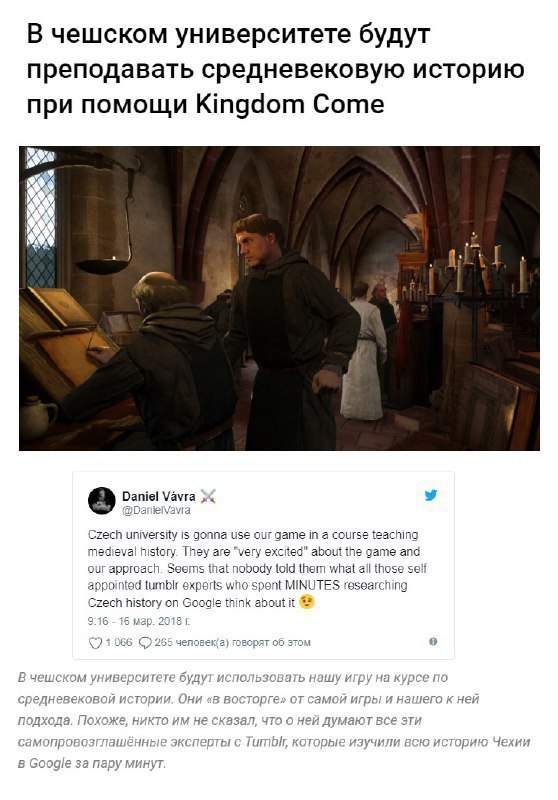Open the Daniel Vávra display name link
The image size is (558, 800).
pyautogui.click(x=159, y=496)
